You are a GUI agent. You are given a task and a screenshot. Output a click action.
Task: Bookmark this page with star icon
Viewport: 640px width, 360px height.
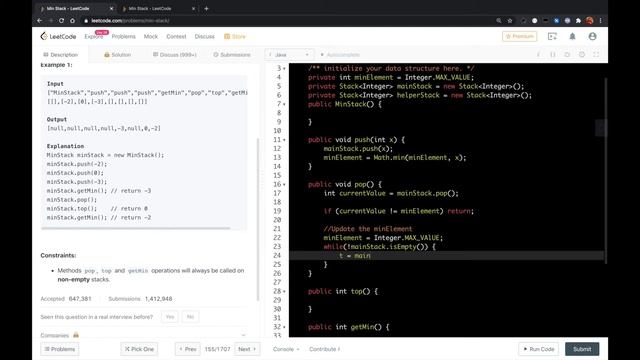[510, 20]
